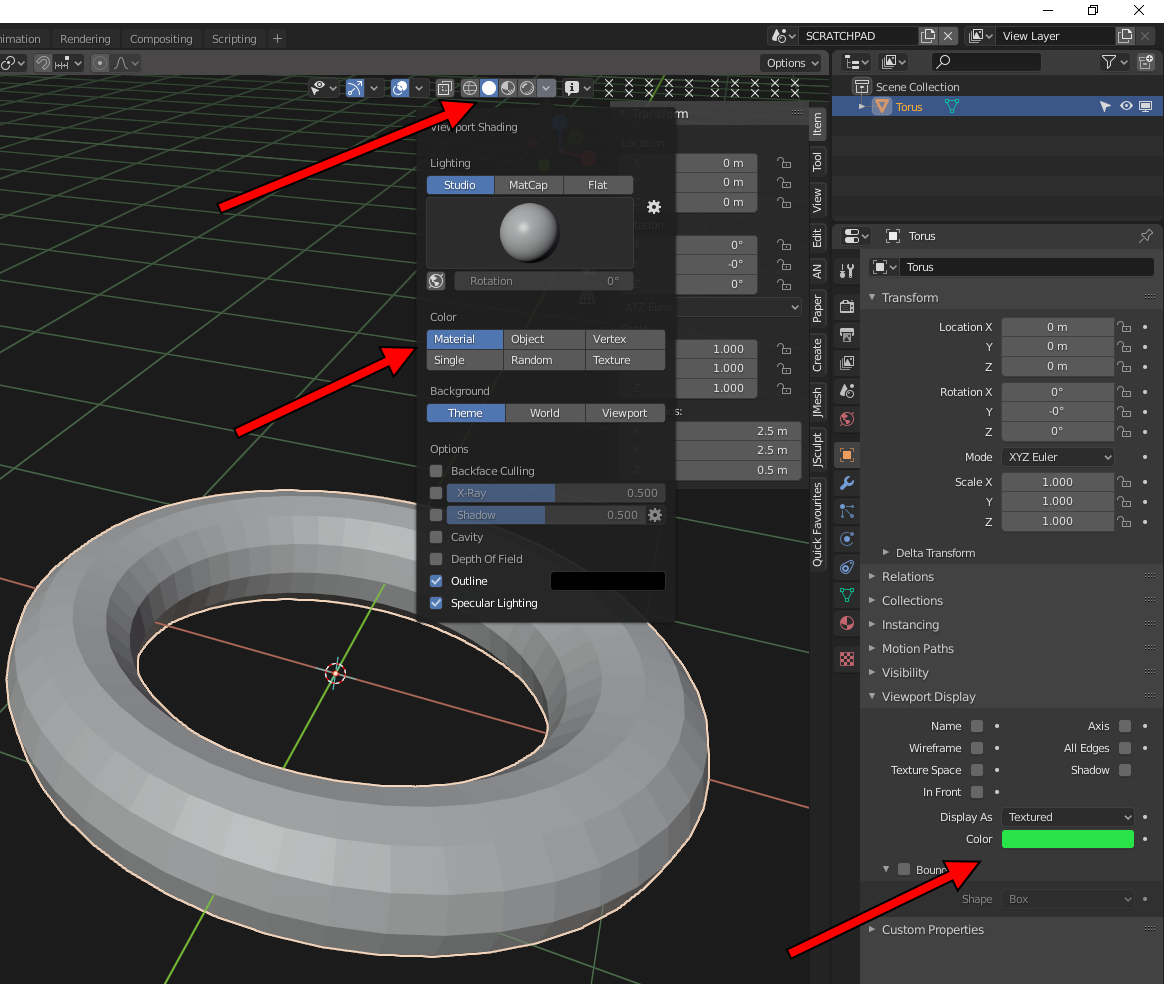Select Flat lighting mode
Image resolution: width=1164 pixels, height=984 pixels.
click(x=598, y=185)
